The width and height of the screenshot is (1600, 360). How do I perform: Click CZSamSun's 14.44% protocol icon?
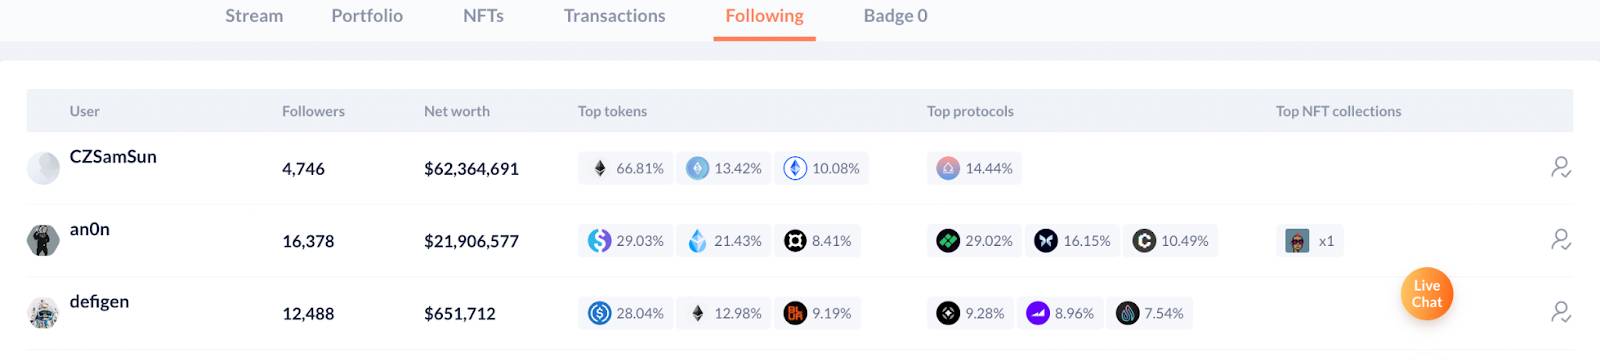948,168
